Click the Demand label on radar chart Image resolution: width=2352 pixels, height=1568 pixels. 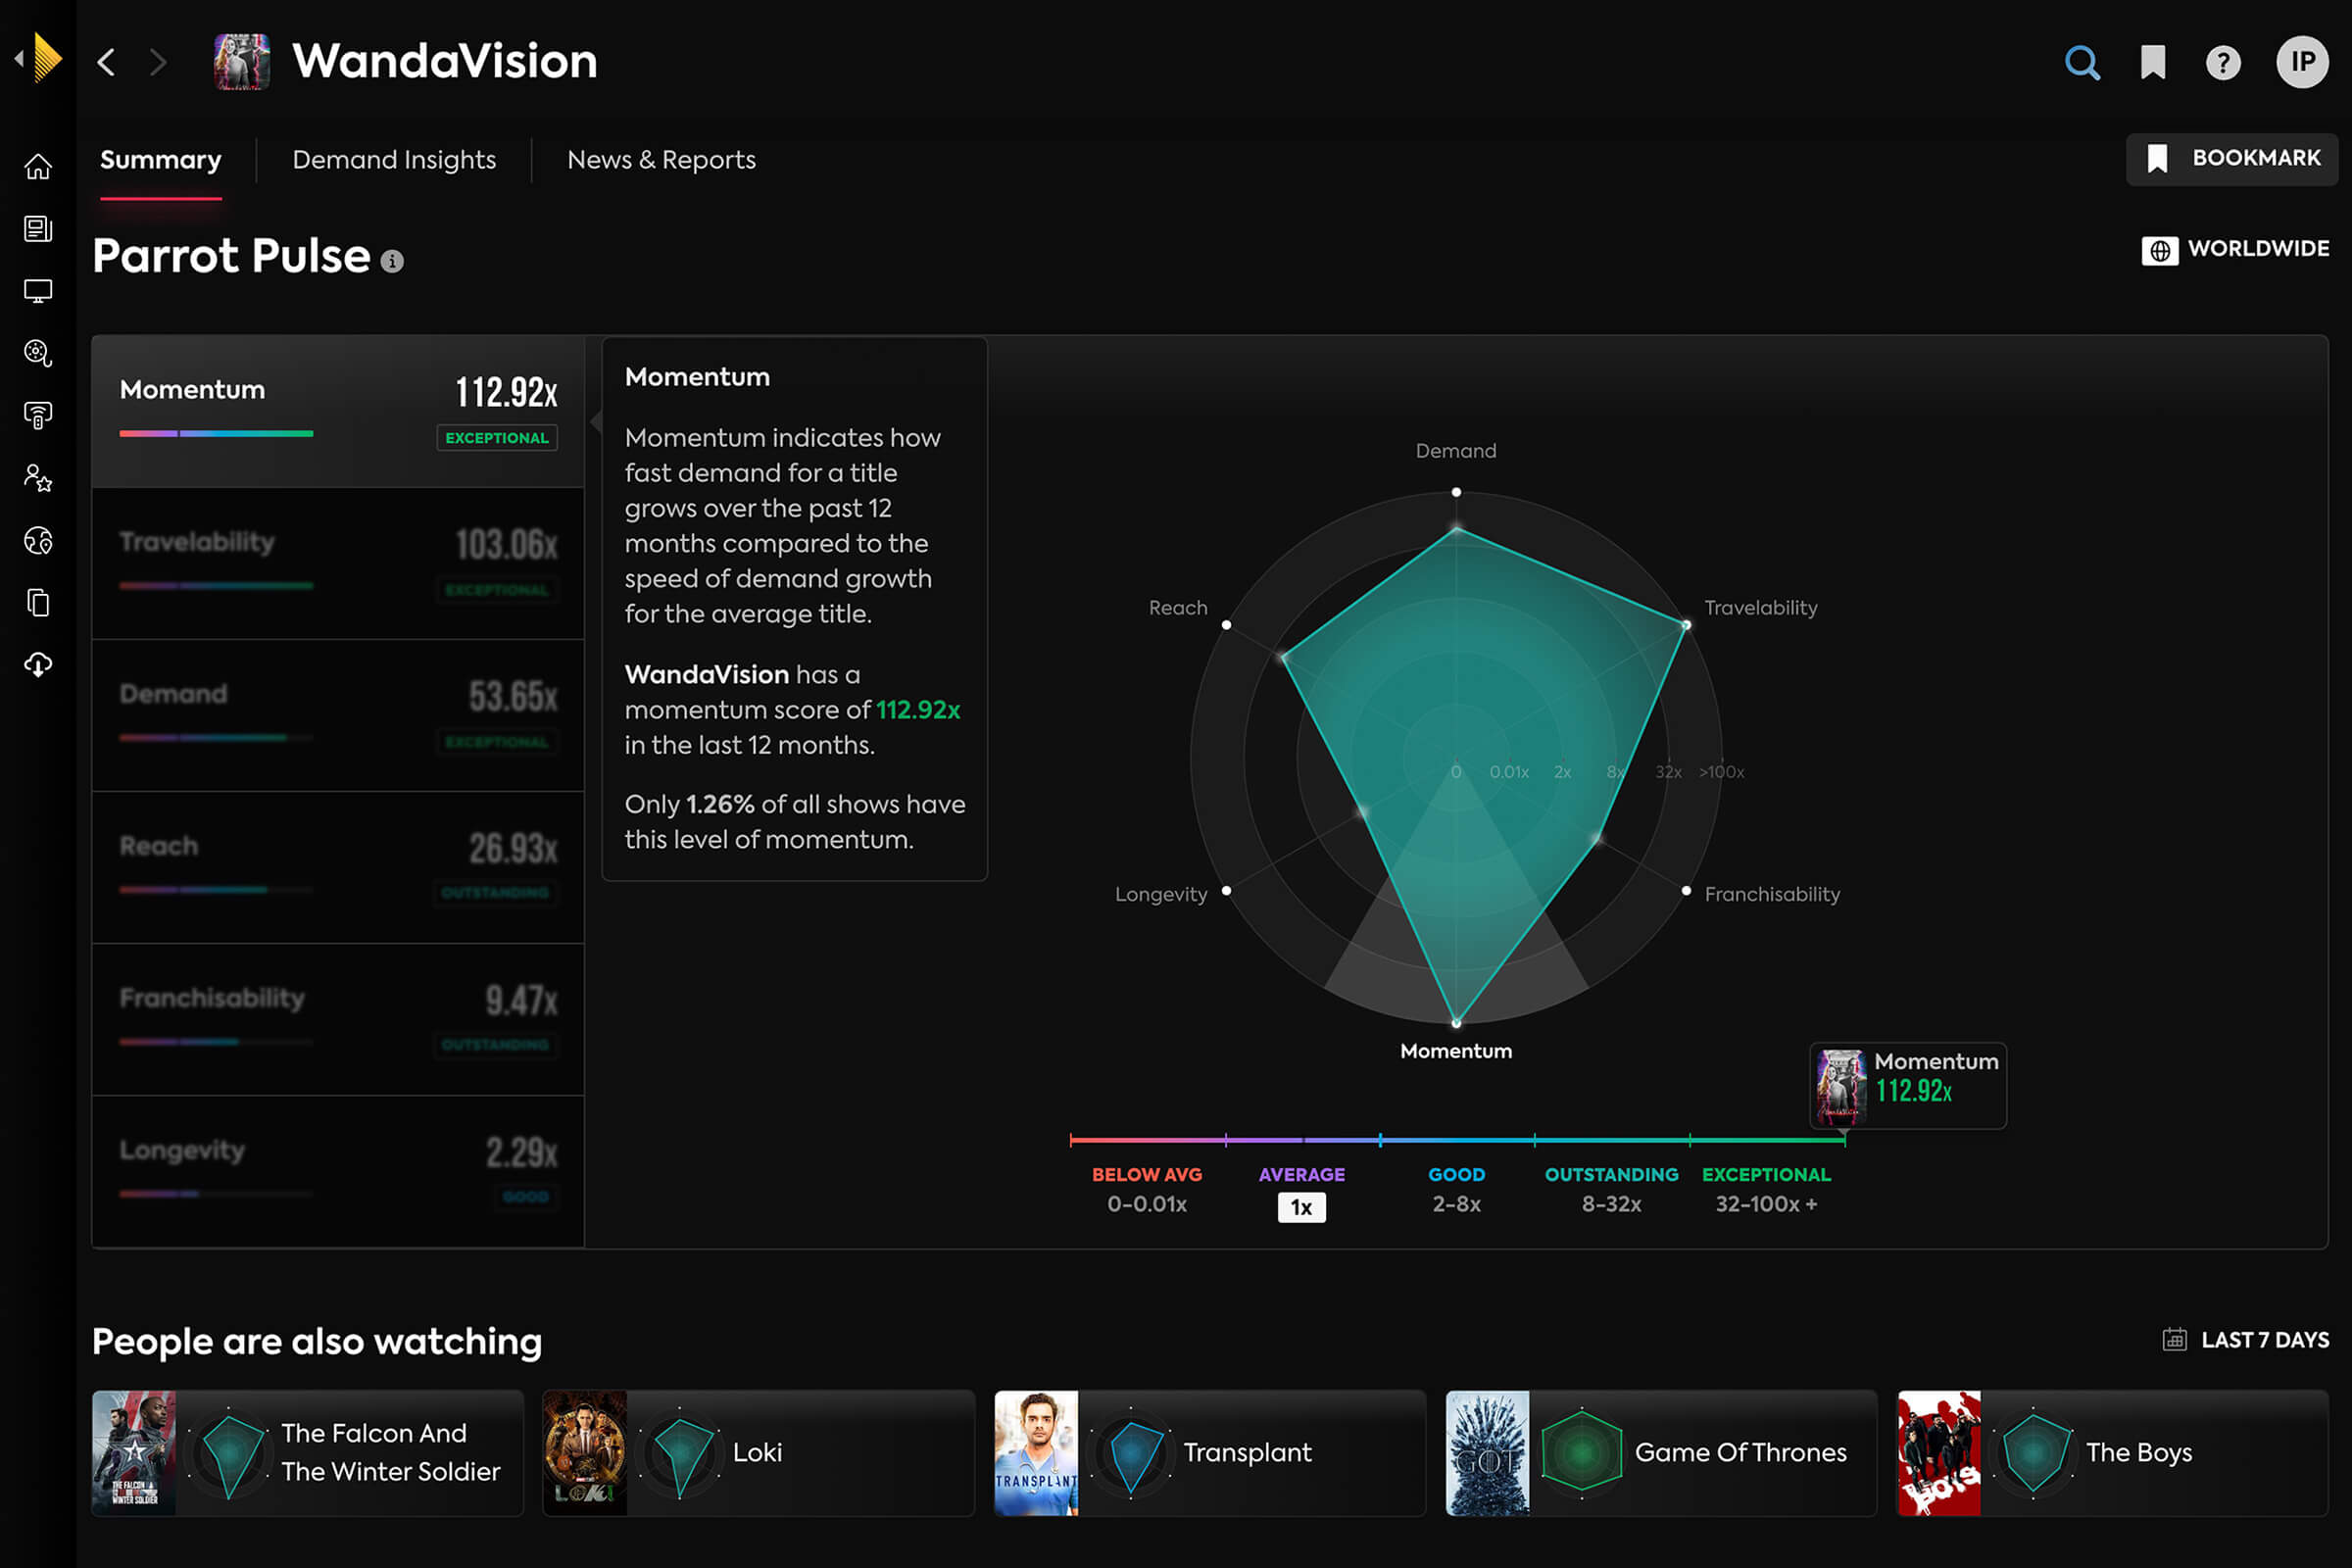click(1456, 451)
